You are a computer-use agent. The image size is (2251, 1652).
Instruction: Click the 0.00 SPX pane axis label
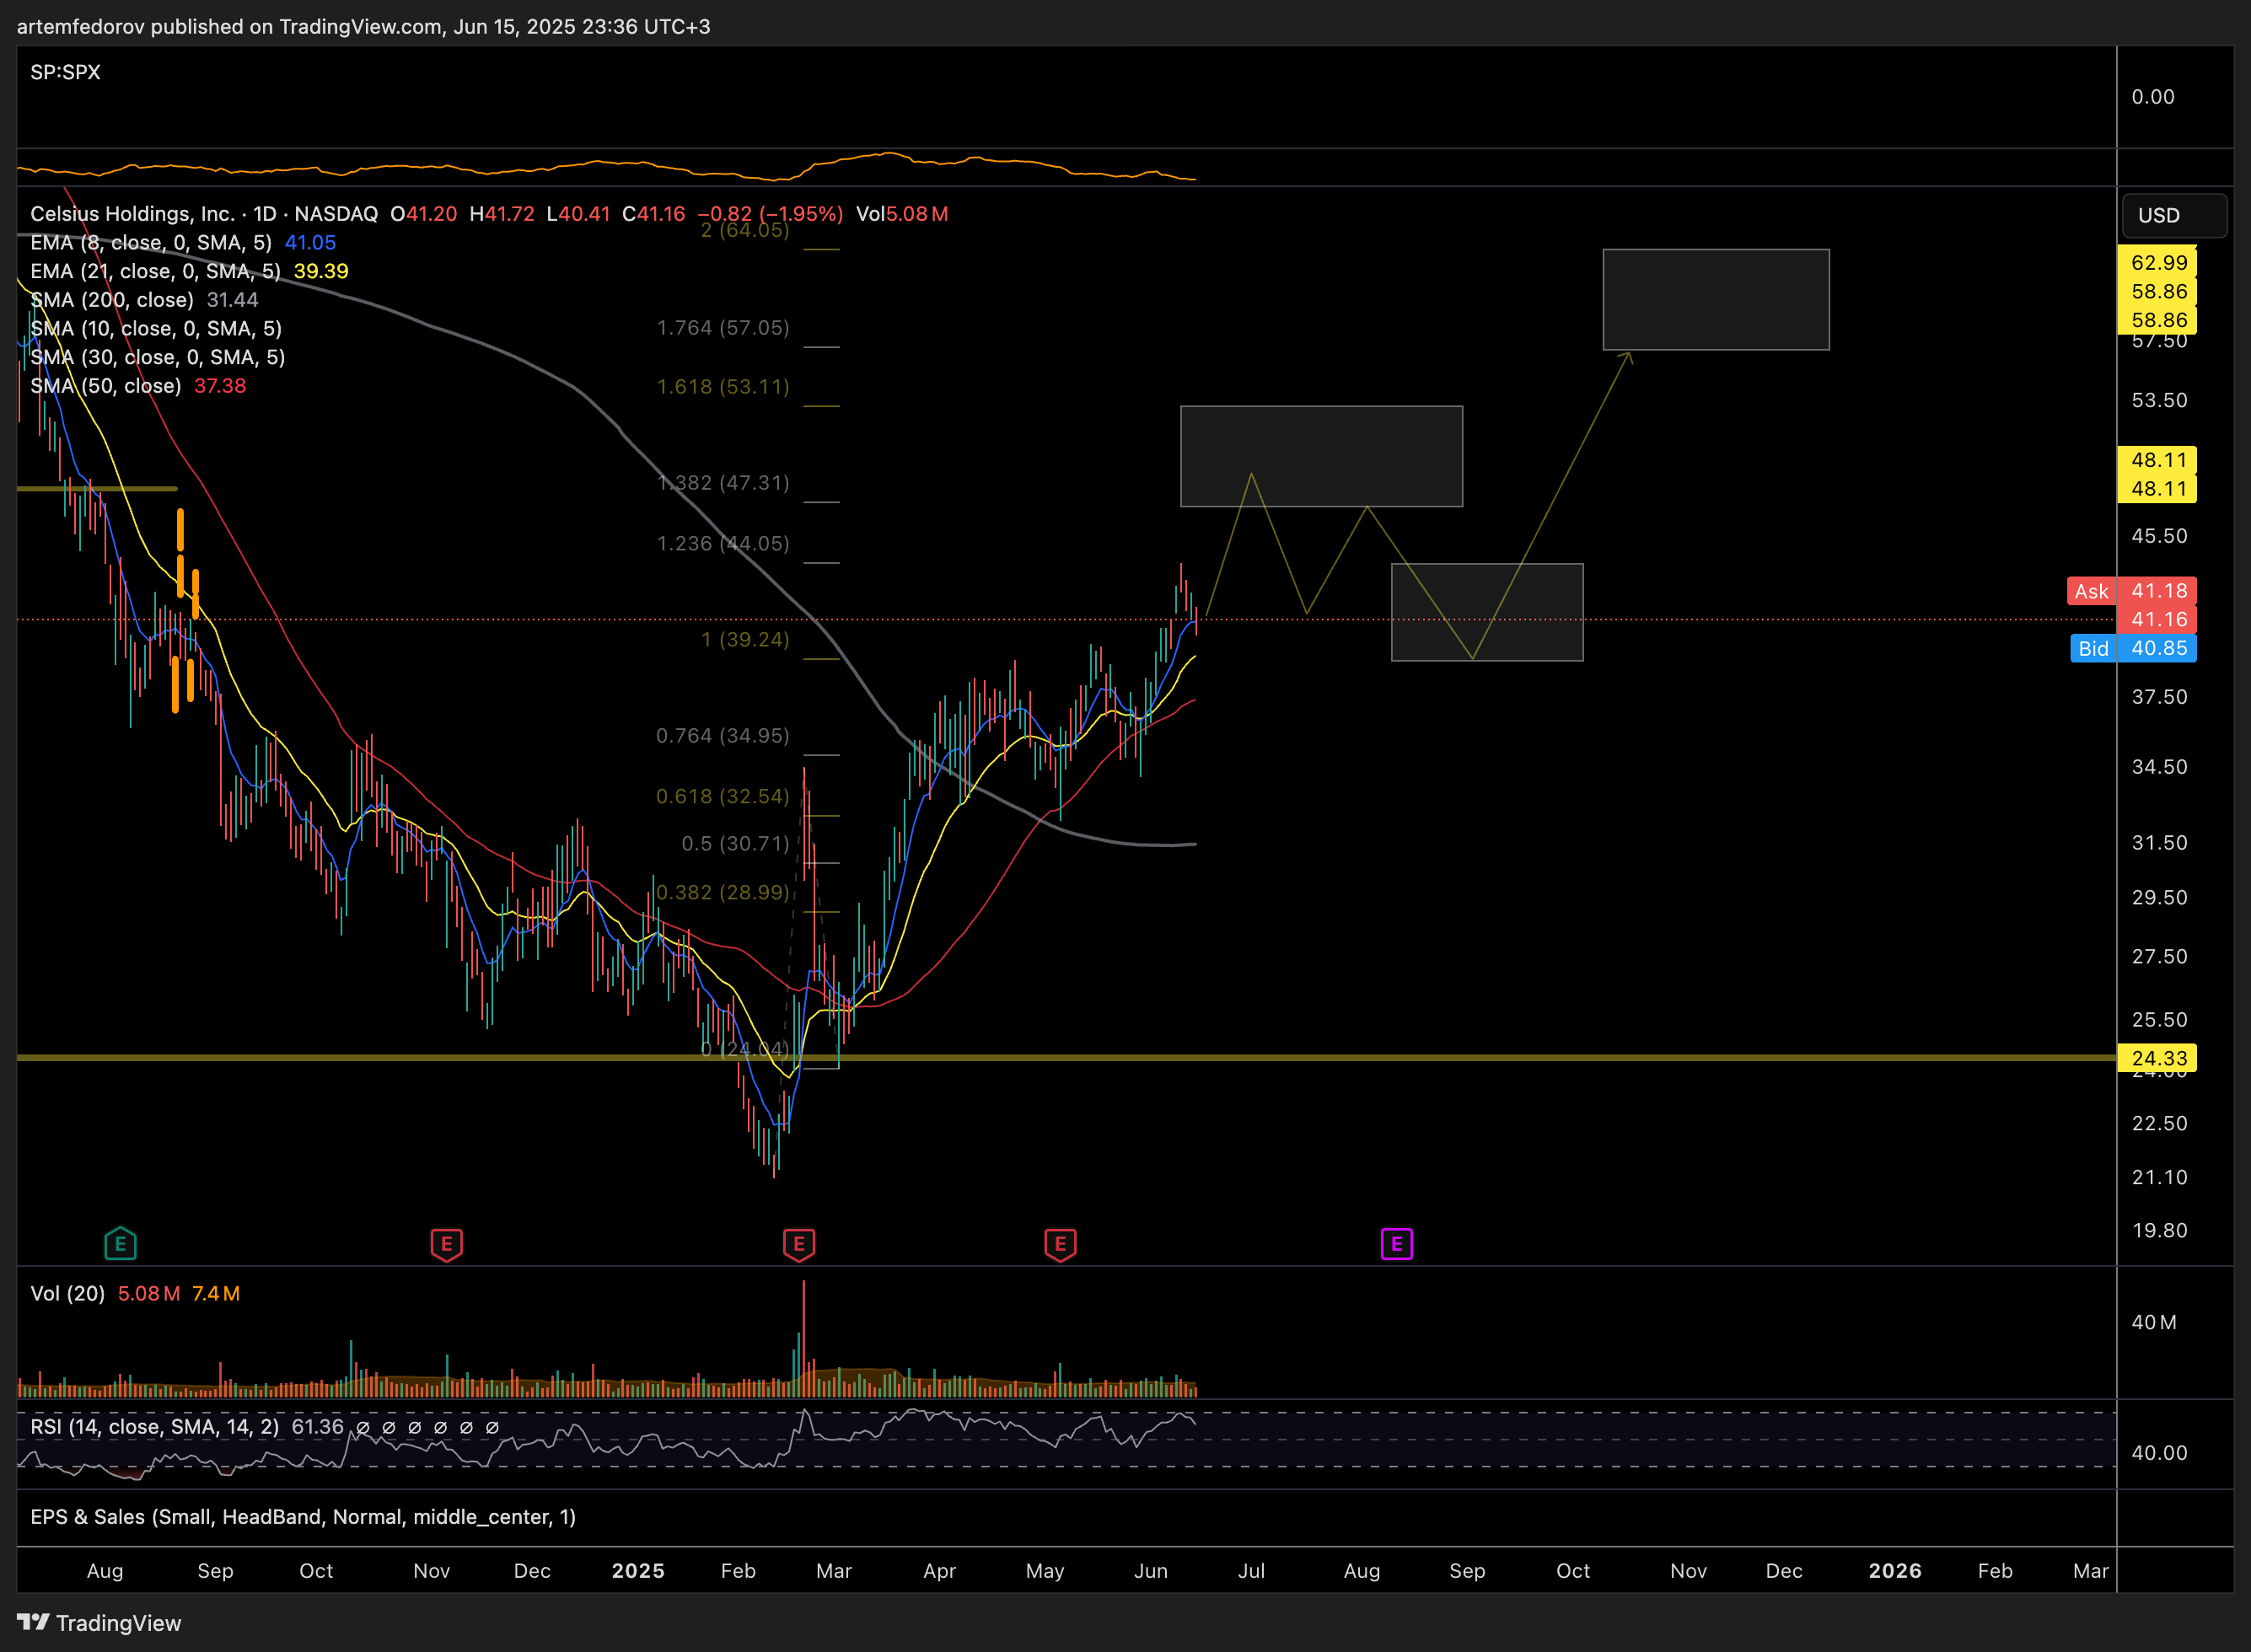point(2152,96)
